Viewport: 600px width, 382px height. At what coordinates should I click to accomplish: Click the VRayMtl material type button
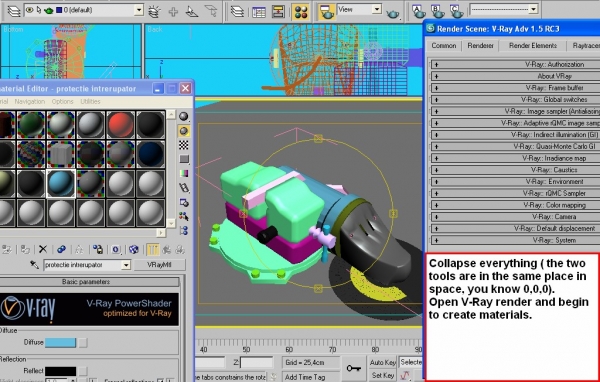click(x=160, y=265)
